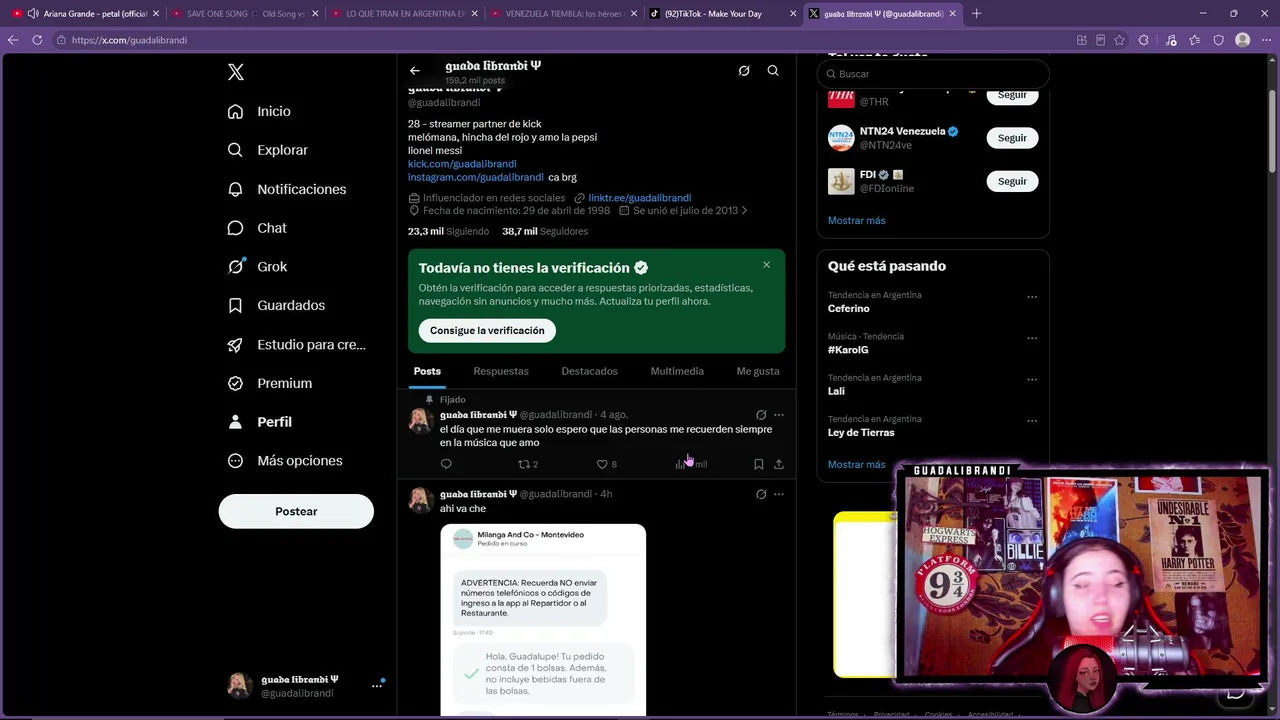Open the account switcher menu dots

pyautogui.click(x=377, y=686)
